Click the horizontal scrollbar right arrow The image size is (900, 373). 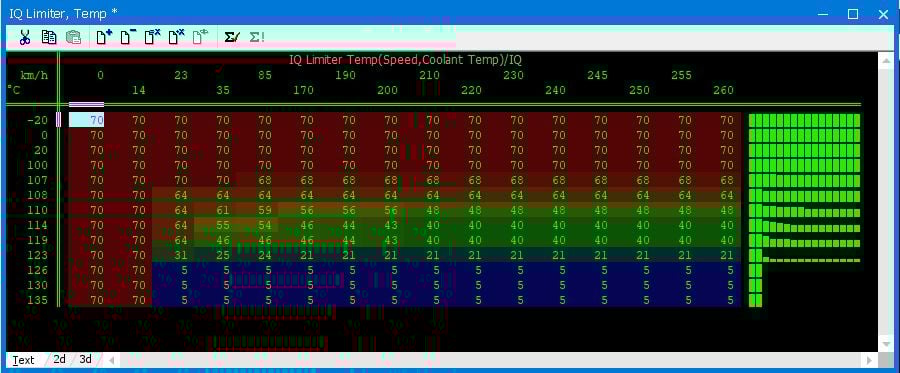pyautogui.click(x=870, y=360)
